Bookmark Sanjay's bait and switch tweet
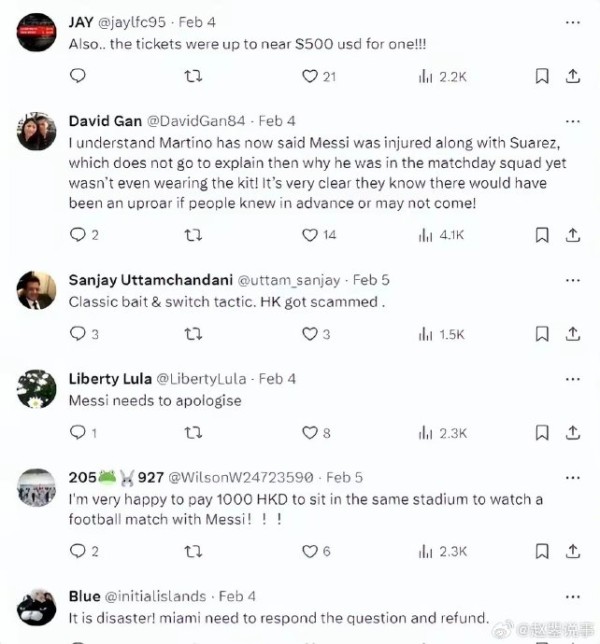 (x=541, y=334)
